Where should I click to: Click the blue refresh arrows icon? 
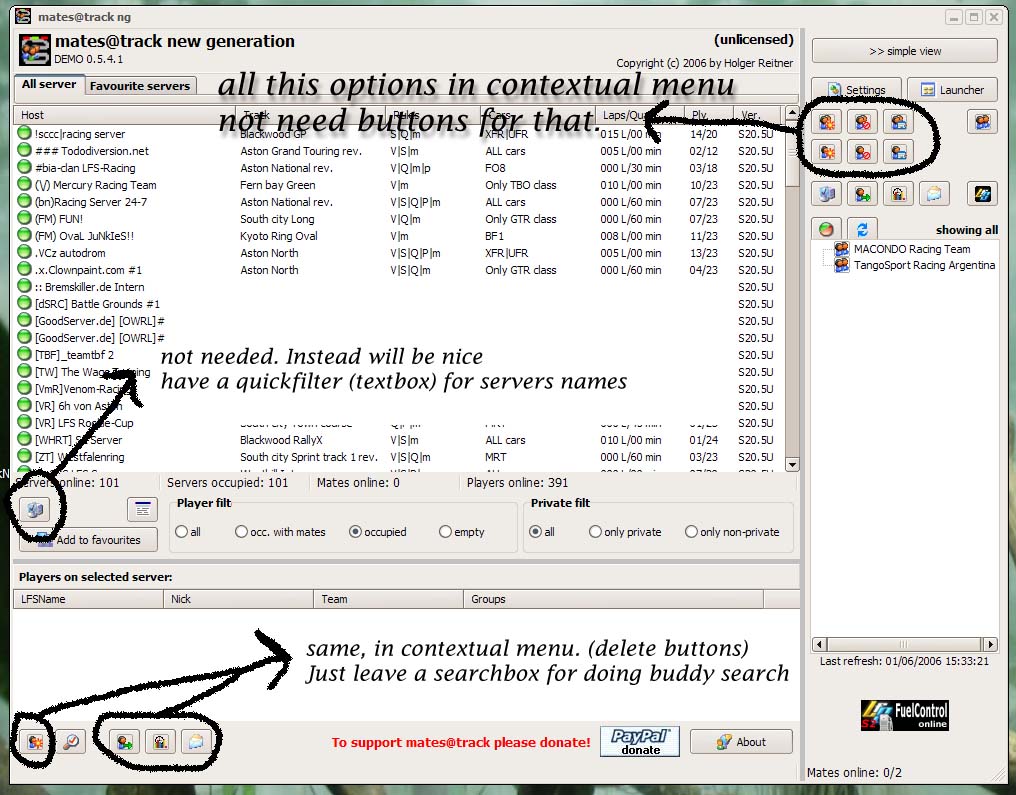tap(862, 229)
